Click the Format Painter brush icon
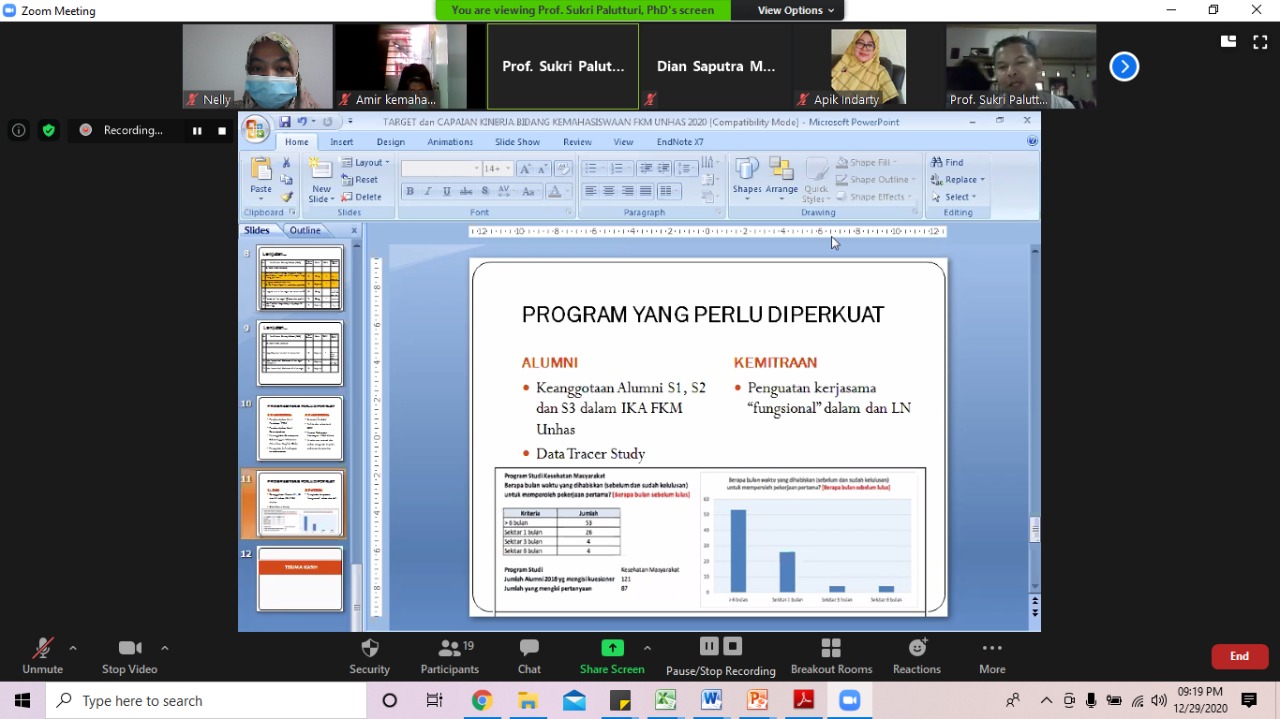This screenshot has height=719, width=1280. coord(286,197)
